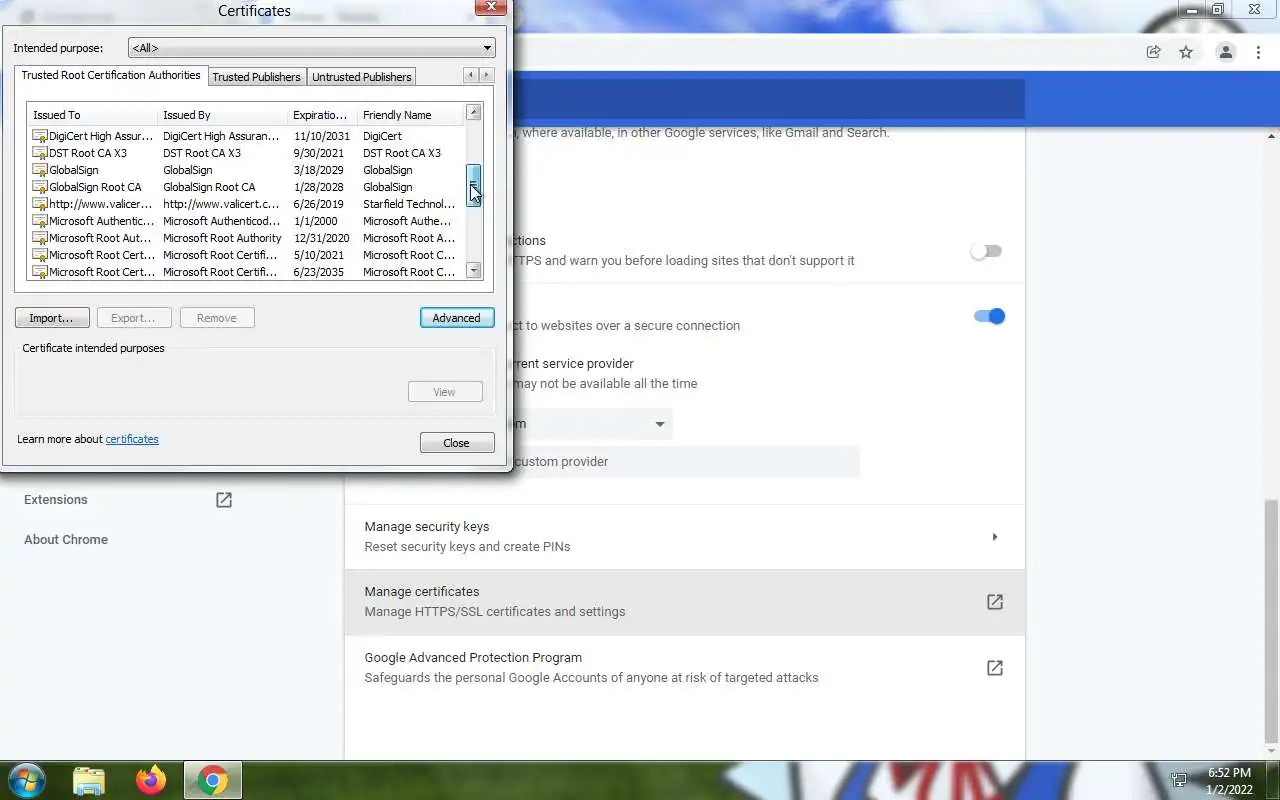This screenshot has width=1280, height=800.
Task: Open File Explorer from the taskbar
Action: pos(89,780)
